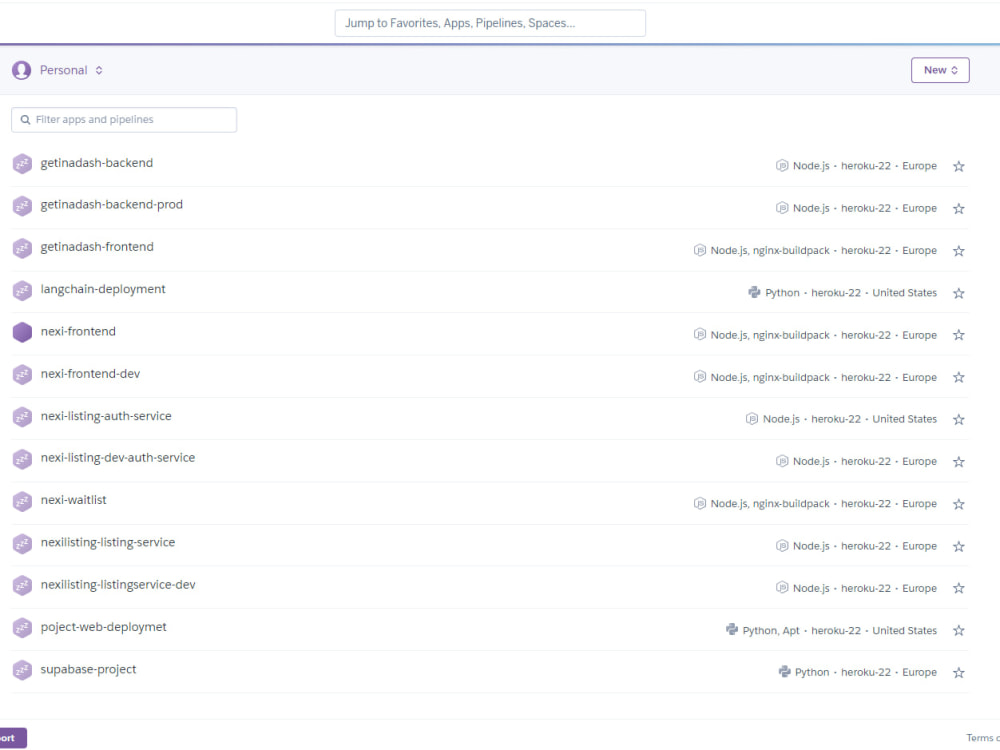The image size is (1000, 750).
Task: Click the nexi-listing-dev-auth-service app icon
Action: pyautogui.click(x=22, y=459)
